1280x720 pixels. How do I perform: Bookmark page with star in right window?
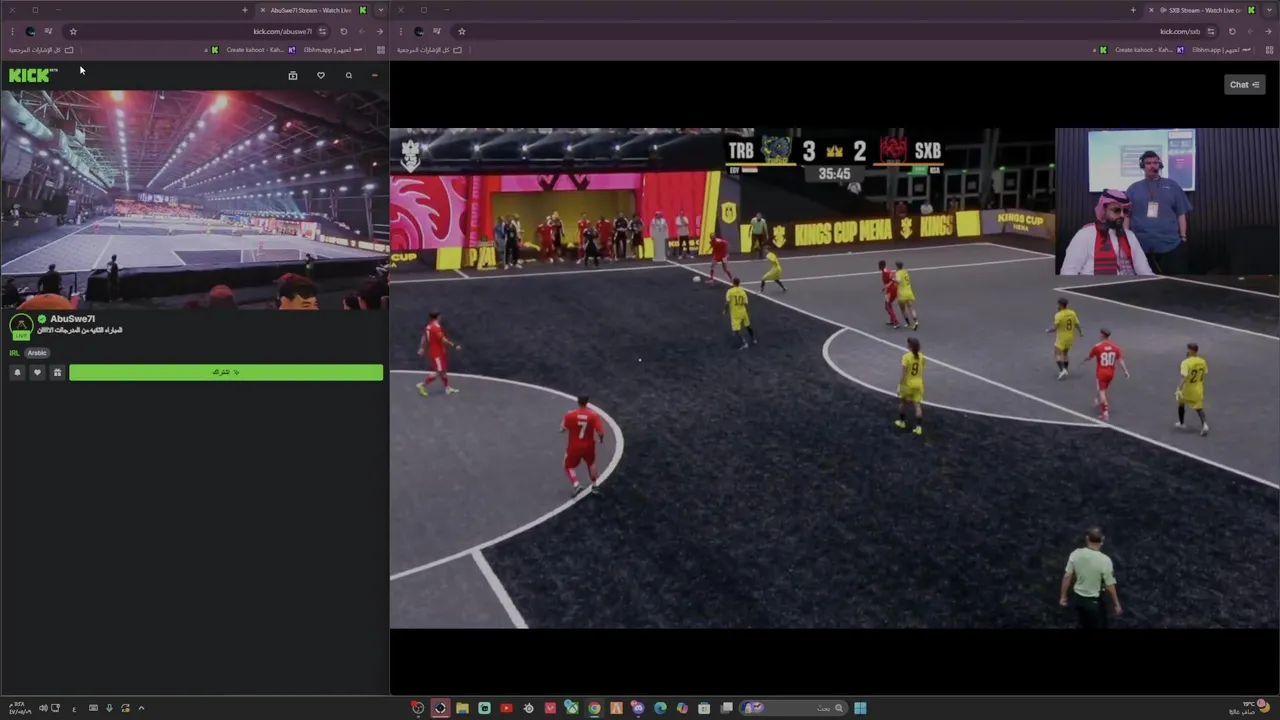(x=461, y=31)
